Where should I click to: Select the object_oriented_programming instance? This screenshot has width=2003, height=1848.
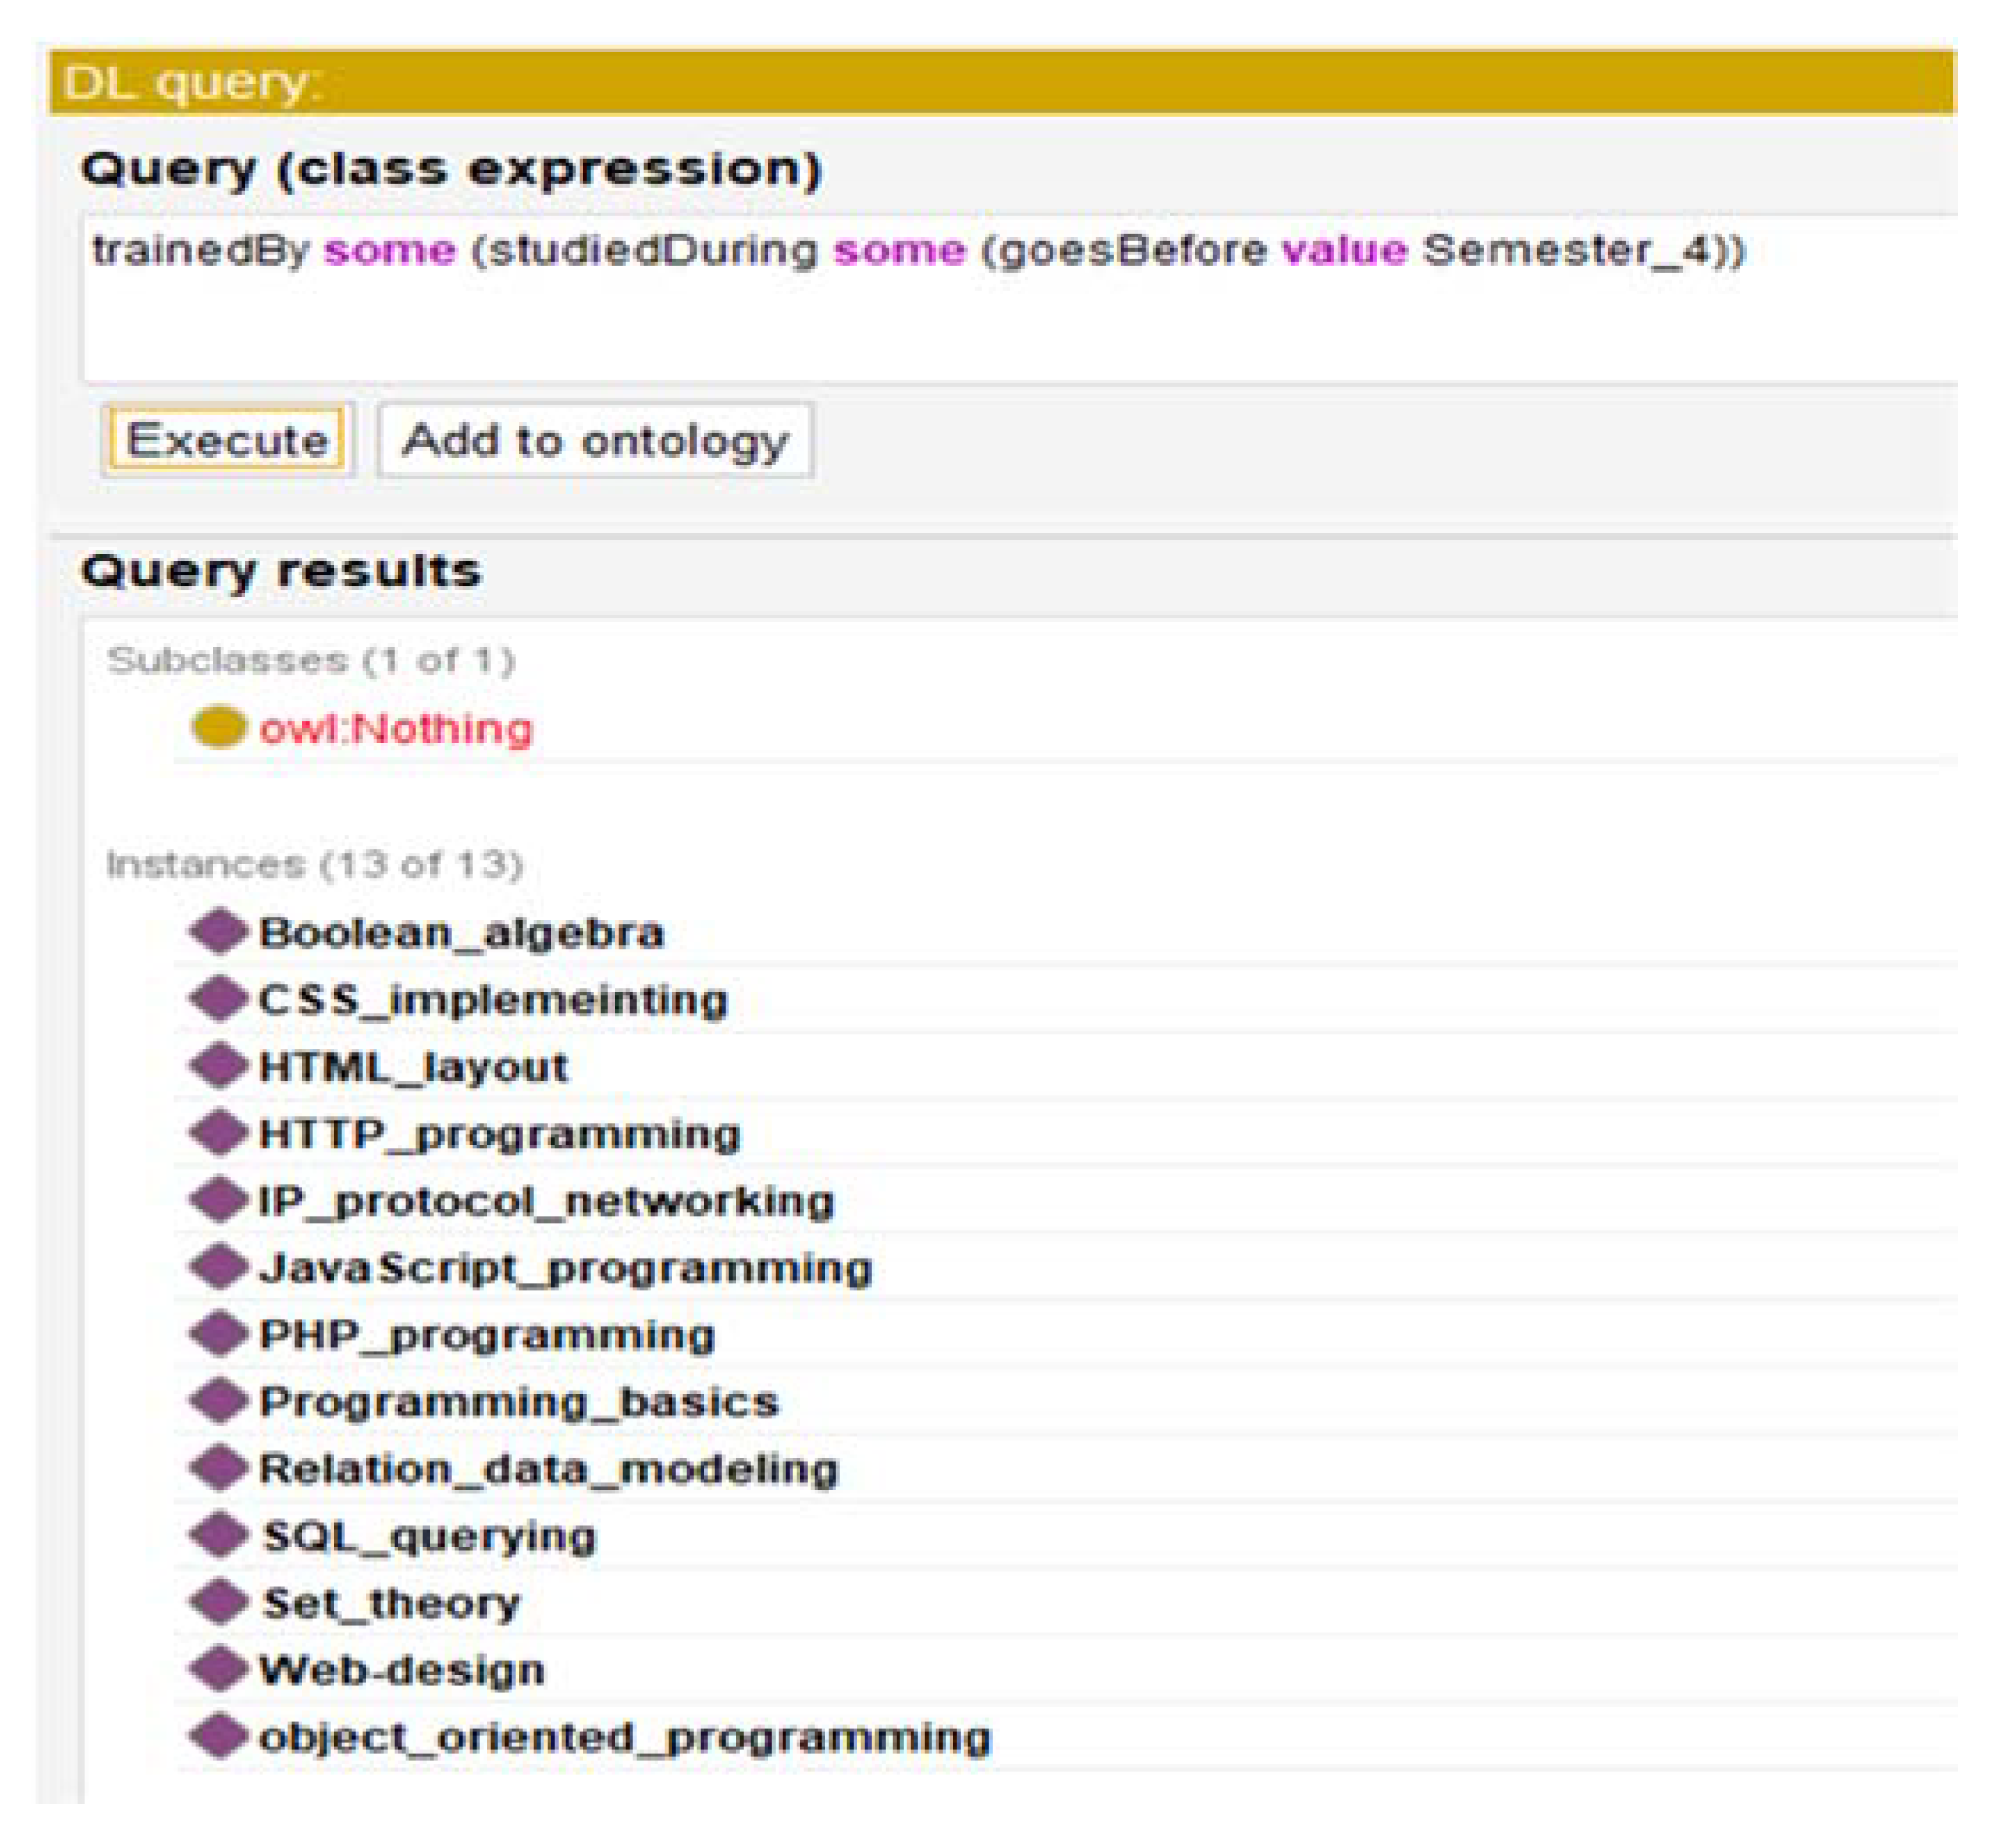[624, 1737]
